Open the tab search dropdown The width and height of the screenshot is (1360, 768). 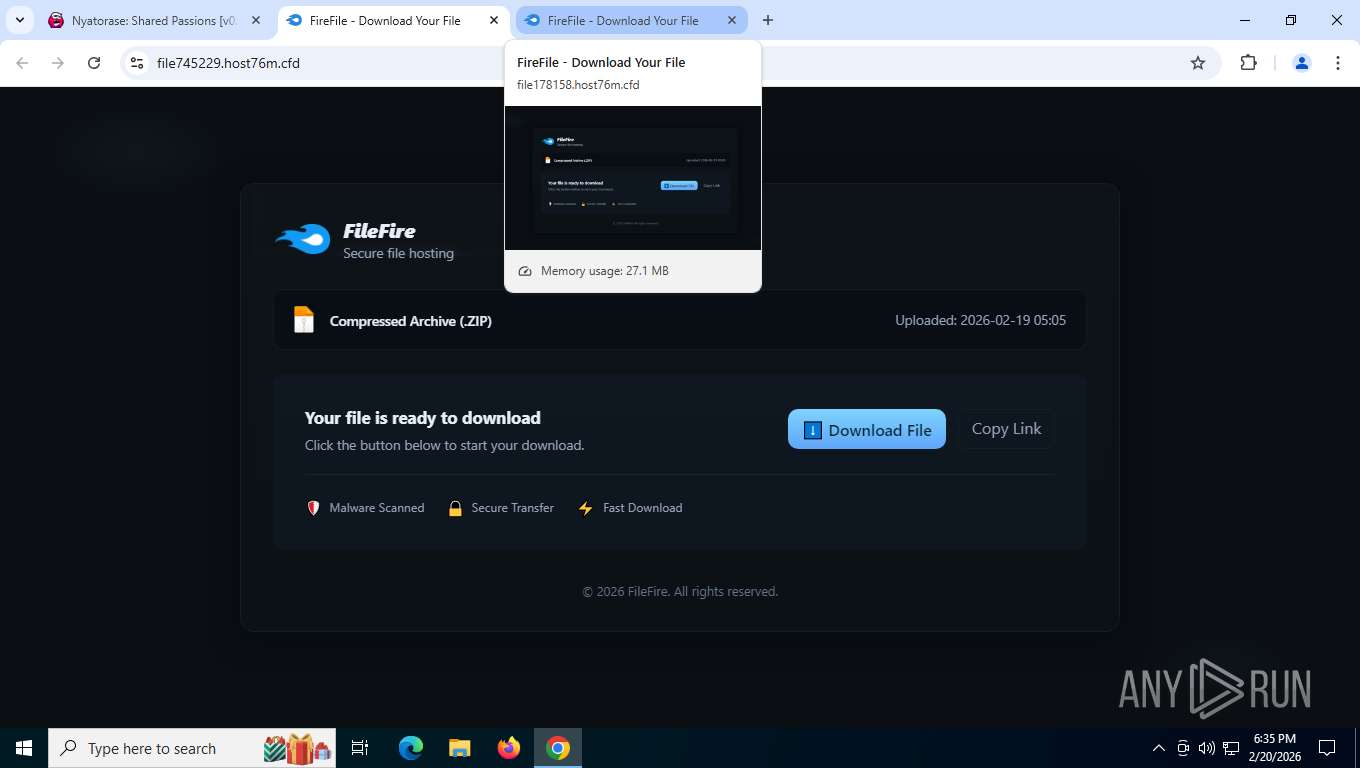coord(19,20)
